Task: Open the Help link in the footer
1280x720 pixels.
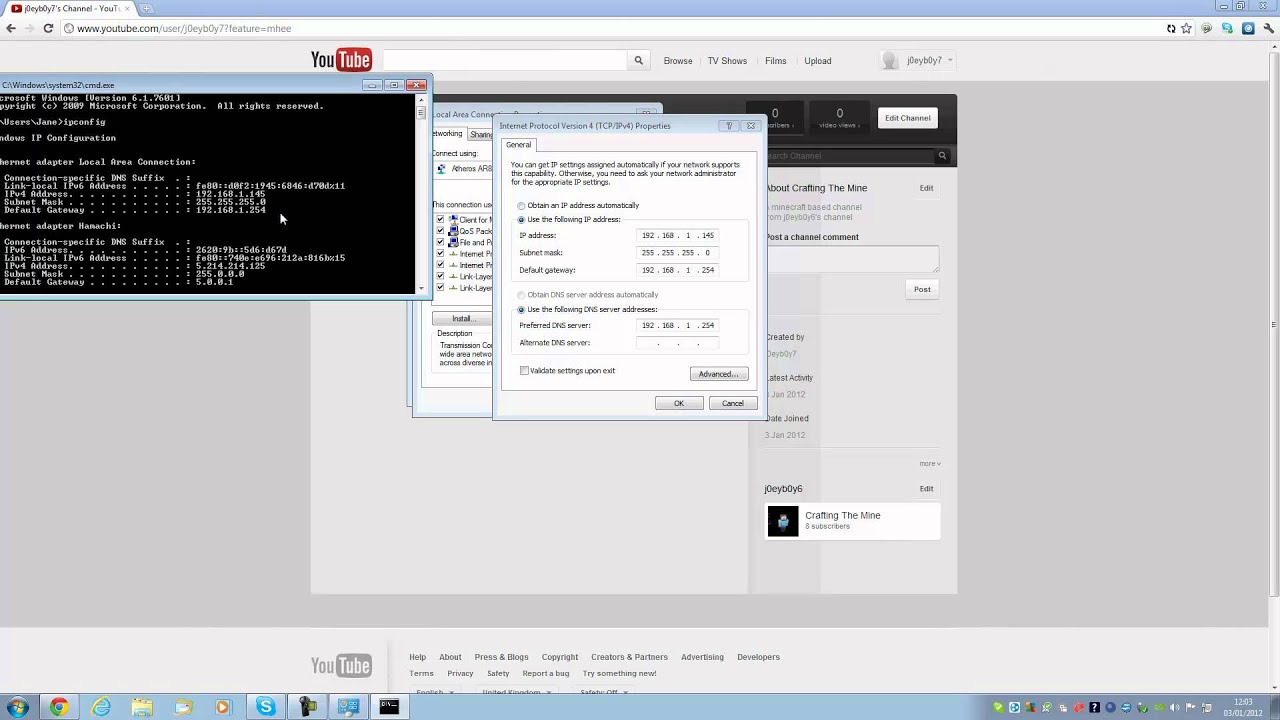Action: coord(417,657)
